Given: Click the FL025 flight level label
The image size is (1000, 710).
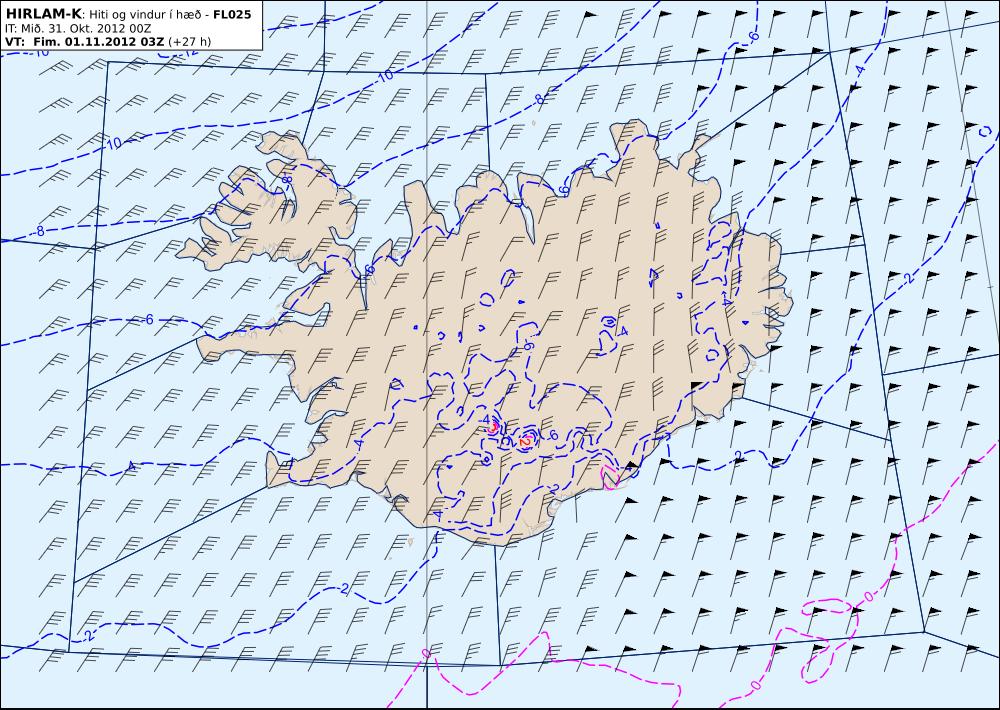Looking at the screenshot, I should [x=232, y=15].
